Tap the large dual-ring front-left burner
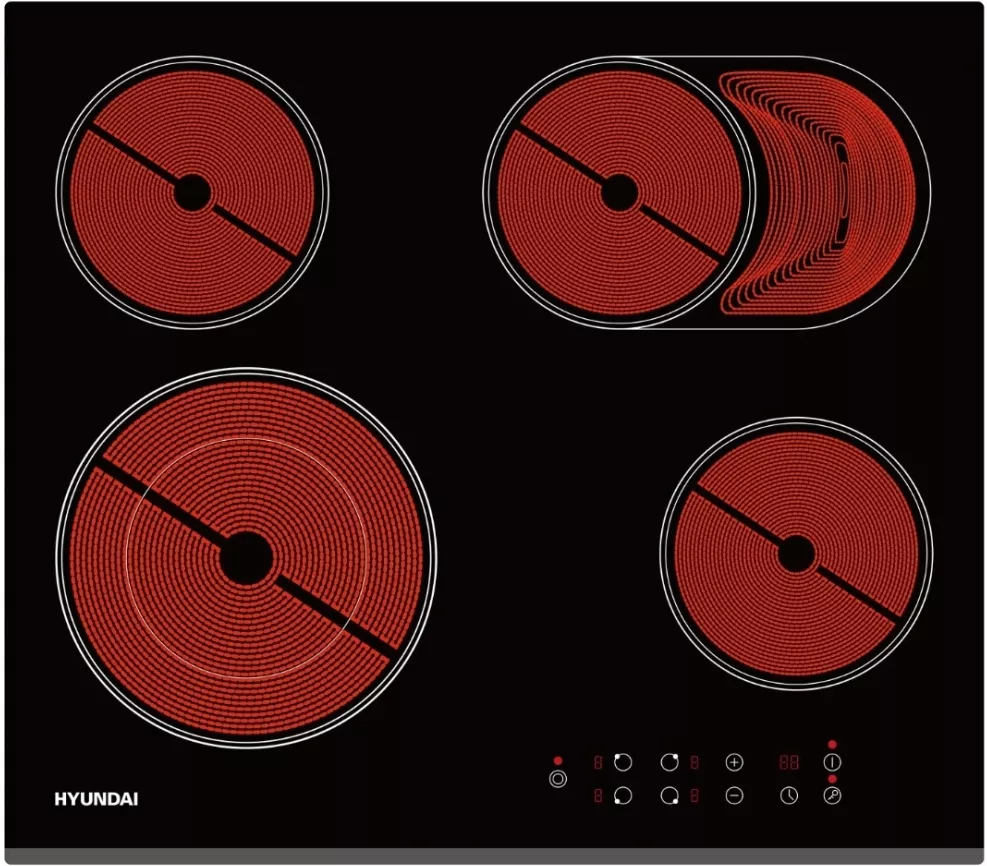 [x=247, y=558]
